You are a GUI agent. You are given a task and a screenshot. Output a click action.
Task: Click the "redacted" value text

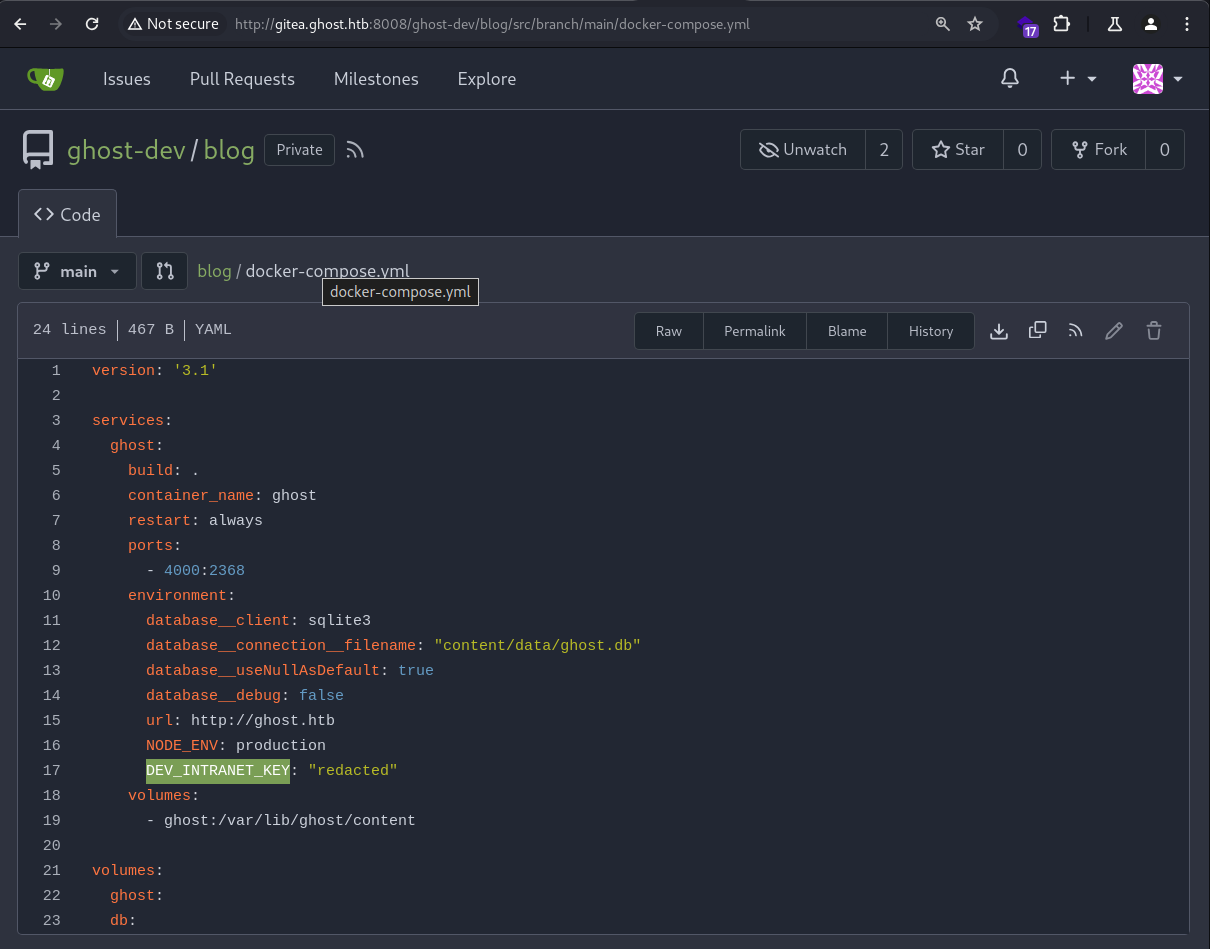pyautogui.click(x=353, y=770)
